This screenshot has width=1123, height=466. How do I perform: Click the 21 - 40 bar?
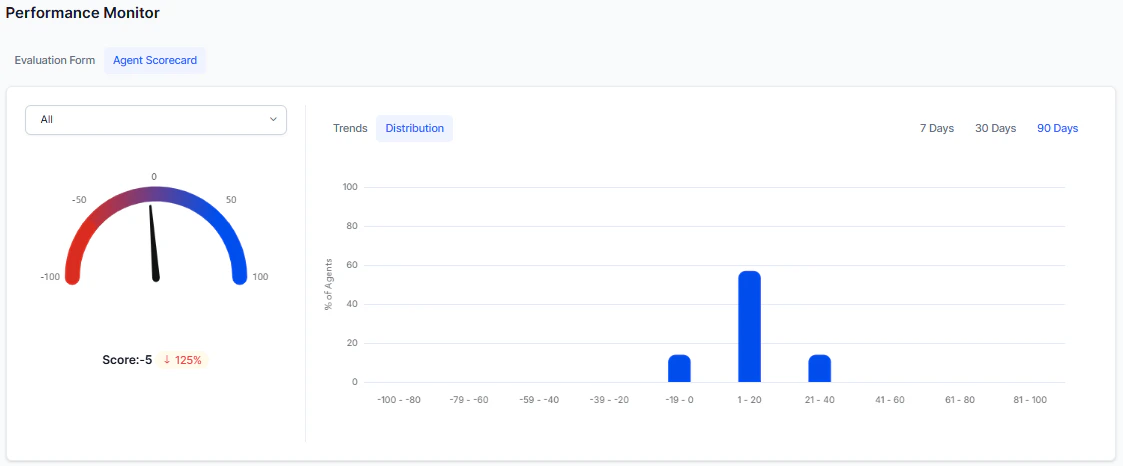click(x=819, y=369)
